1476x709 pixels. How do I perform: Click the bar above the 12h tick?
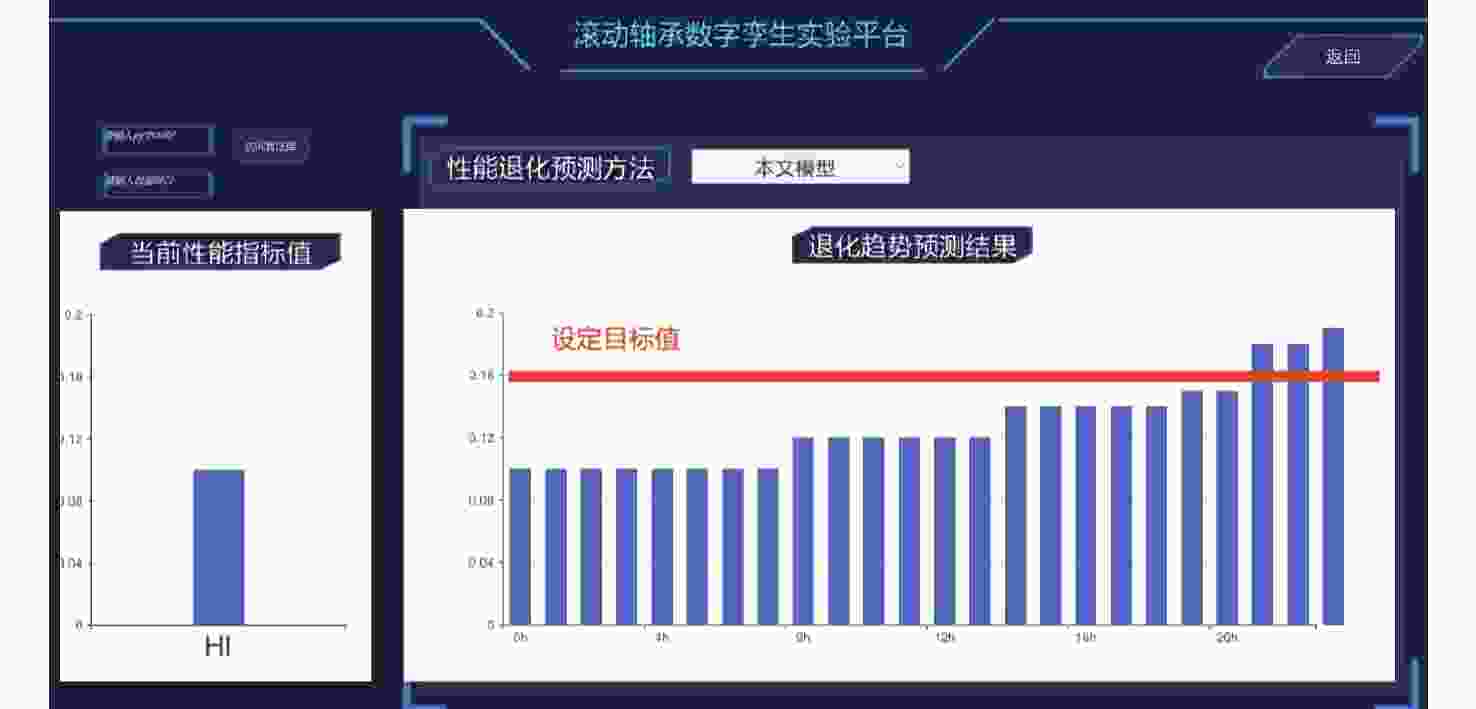click(945, 531)
